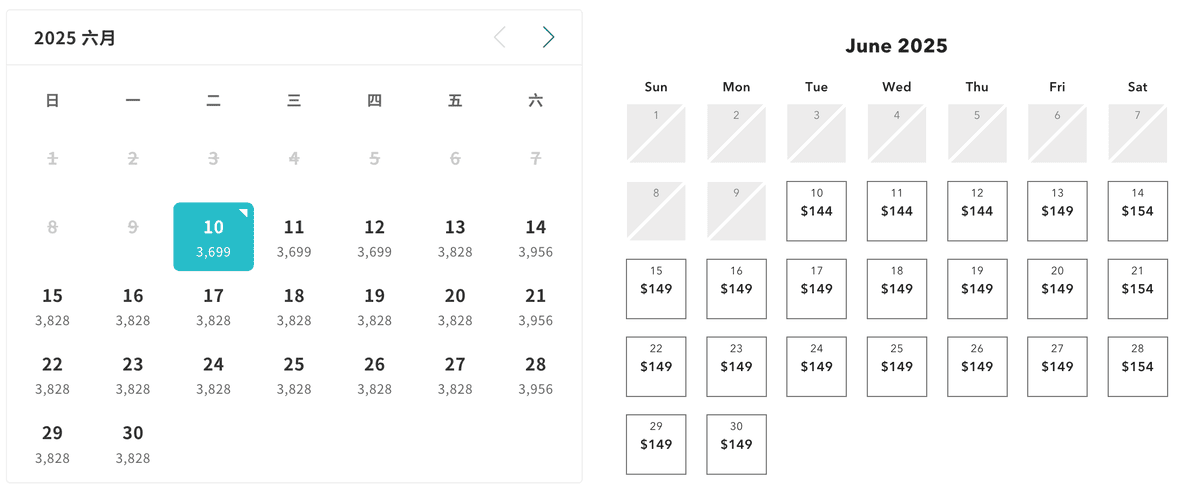This screenshot has width=1200, height=498.
Task: Choose date 14 priced 3,956
Action: pos(536,237)
